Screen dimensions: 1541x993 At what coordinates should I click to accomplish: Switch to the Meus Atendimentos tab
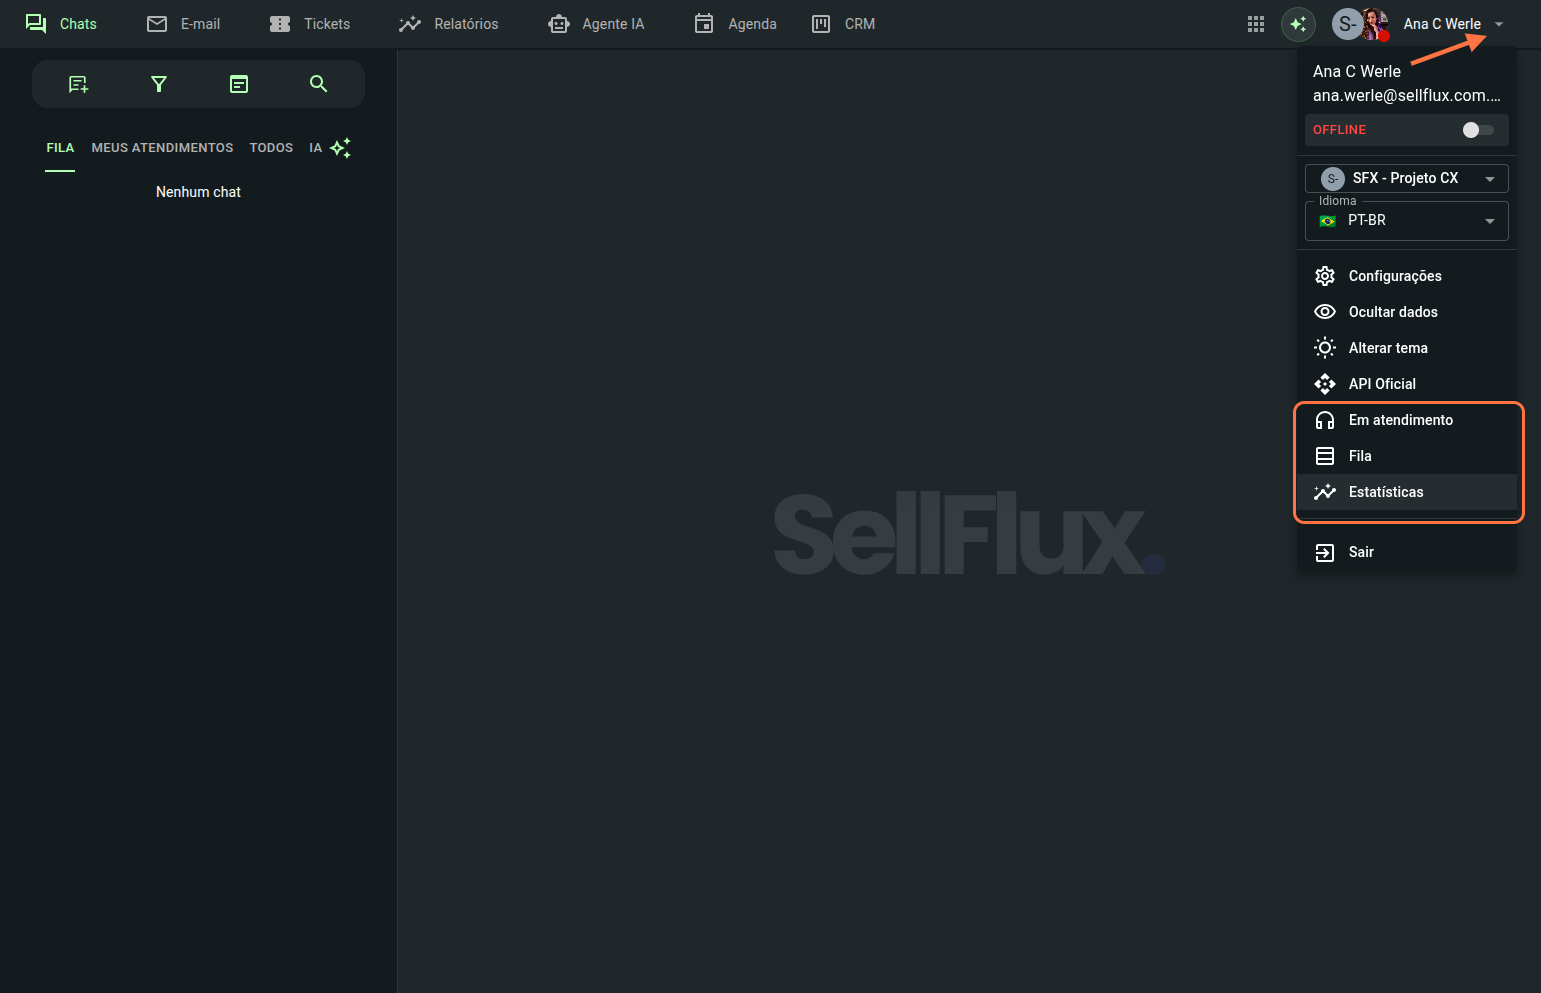click(162, 148)
